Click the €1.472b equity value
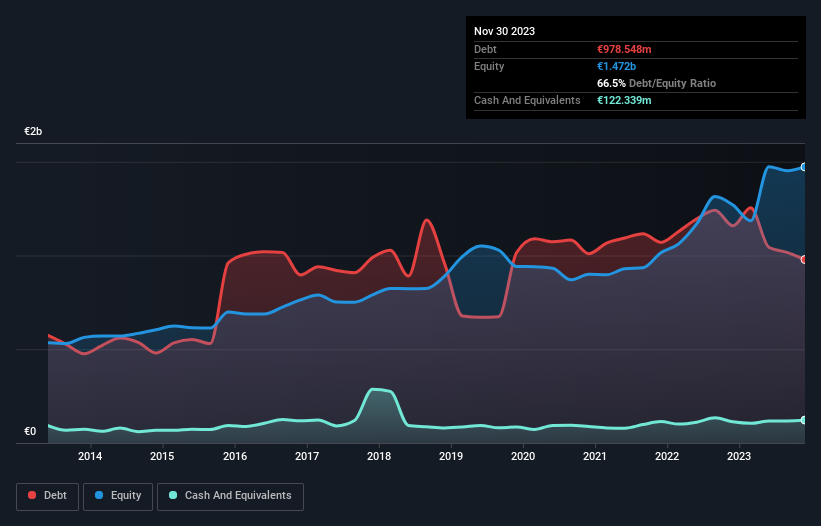The height and width of the screenshot is (526, 821). pyautogui.click(x=616, y=66)
